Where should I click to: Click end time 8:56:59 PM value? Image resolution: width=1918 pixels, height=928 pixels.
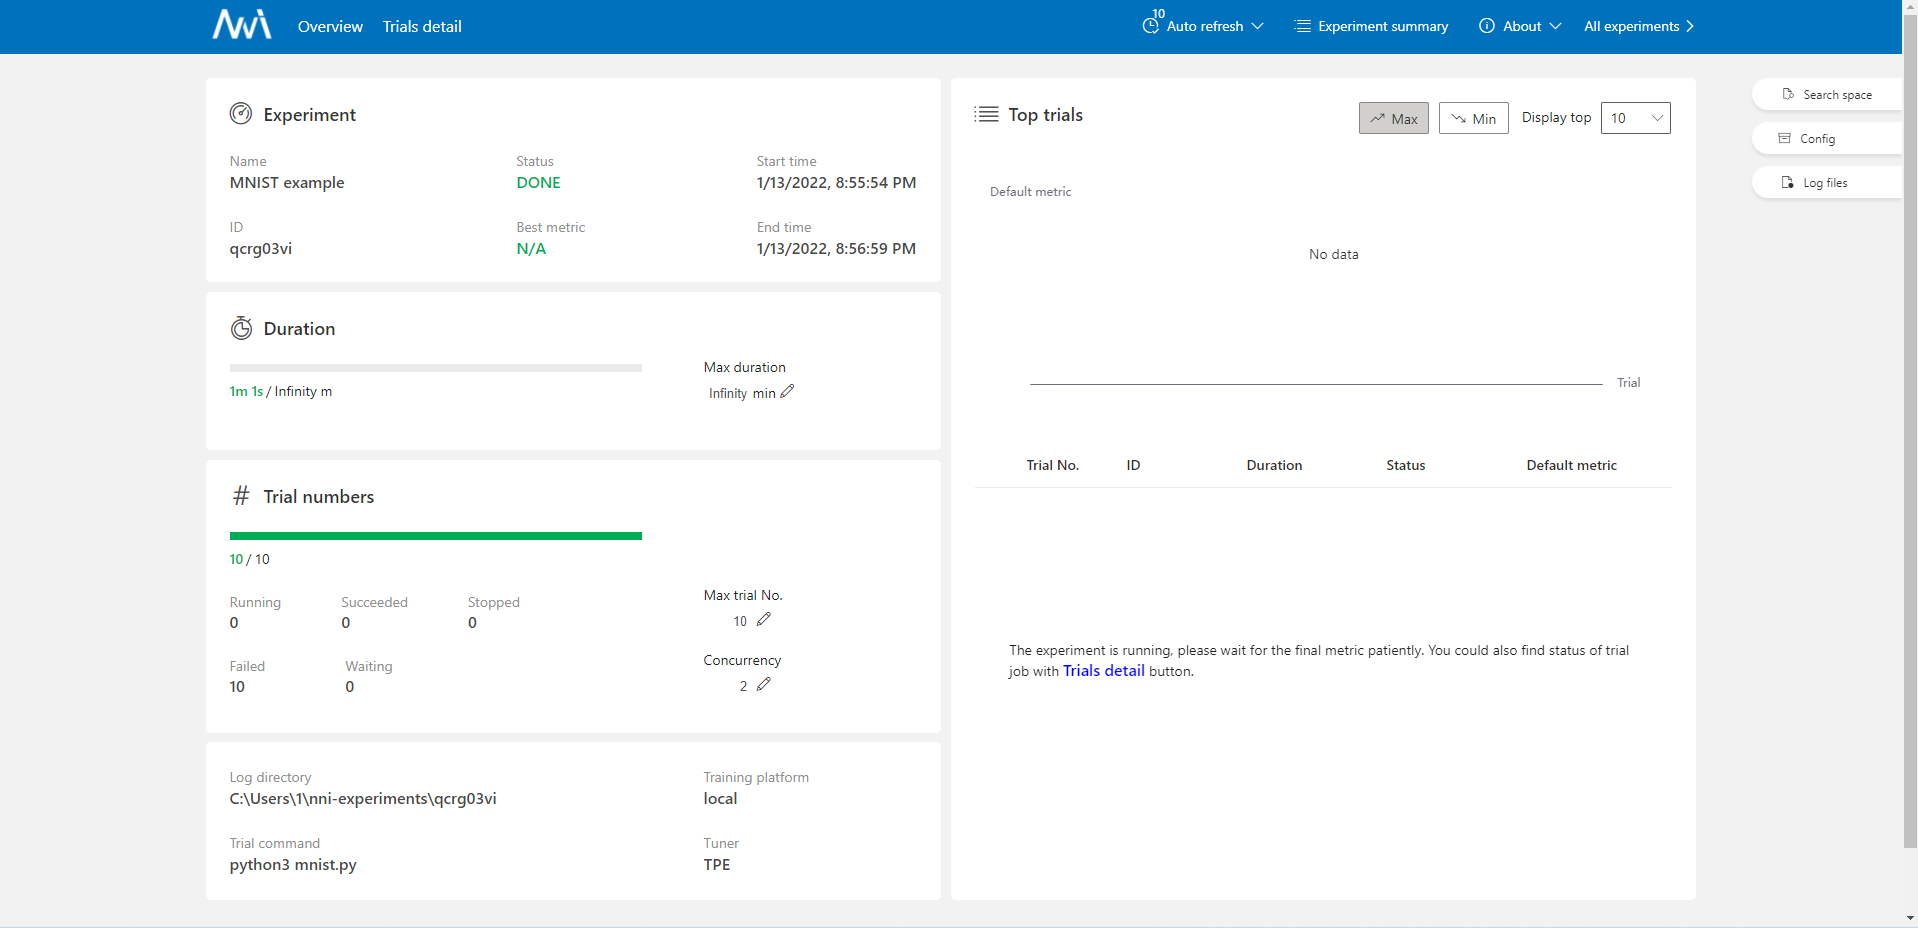(x=836, y=249)
